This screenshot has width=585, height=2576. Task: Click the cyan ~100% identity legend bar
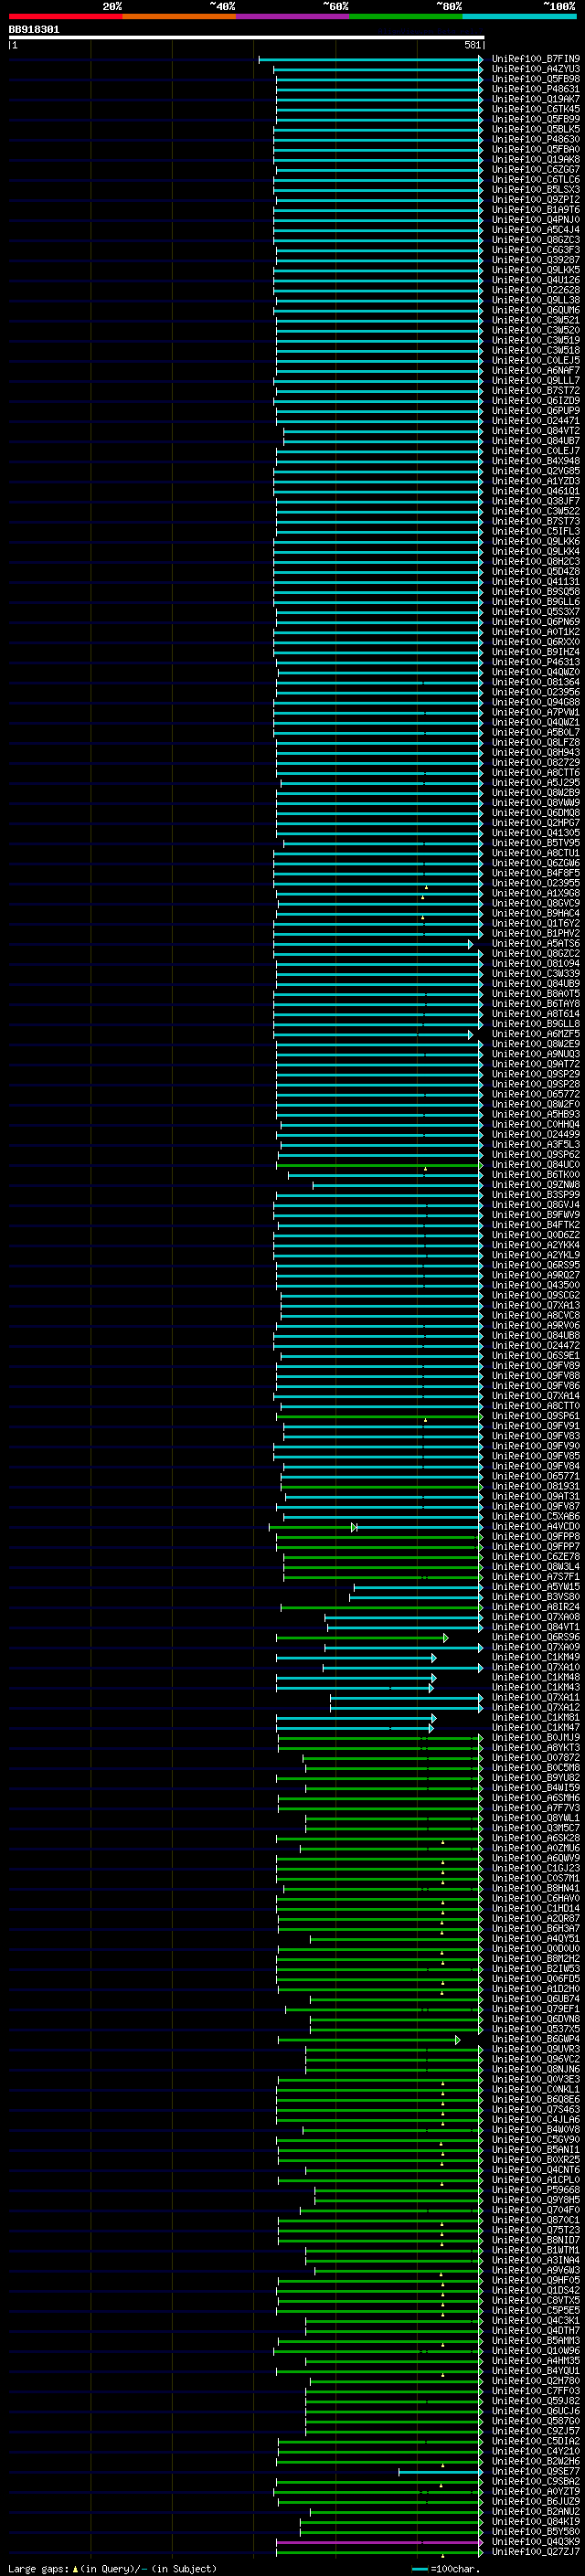[519, 16]
